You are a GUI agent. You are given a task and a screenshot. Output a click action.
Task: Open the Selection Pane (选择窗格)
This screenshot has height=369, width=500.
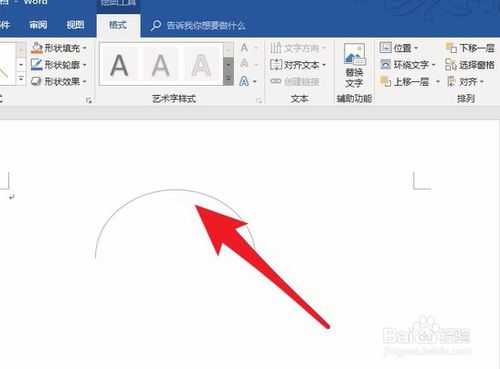[470, 65]
